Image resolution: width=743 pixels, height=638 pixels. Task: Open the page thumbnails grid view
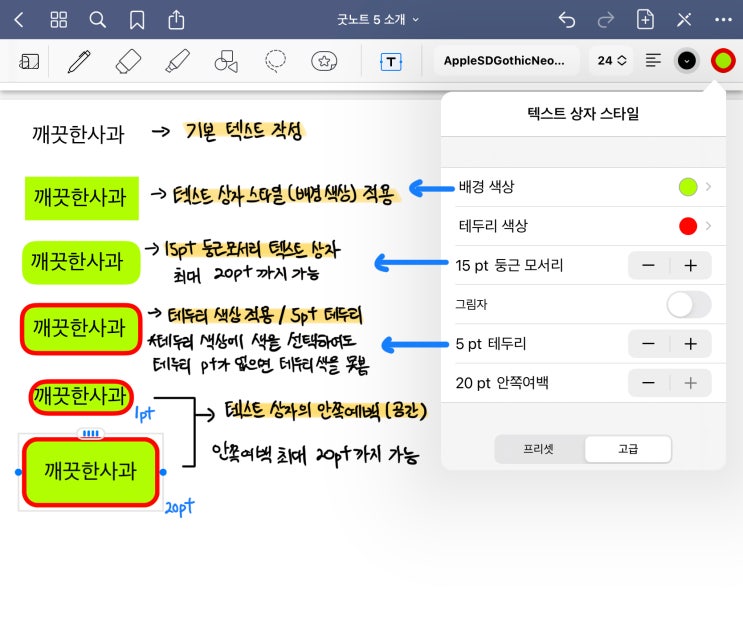(x=58, y=20)
